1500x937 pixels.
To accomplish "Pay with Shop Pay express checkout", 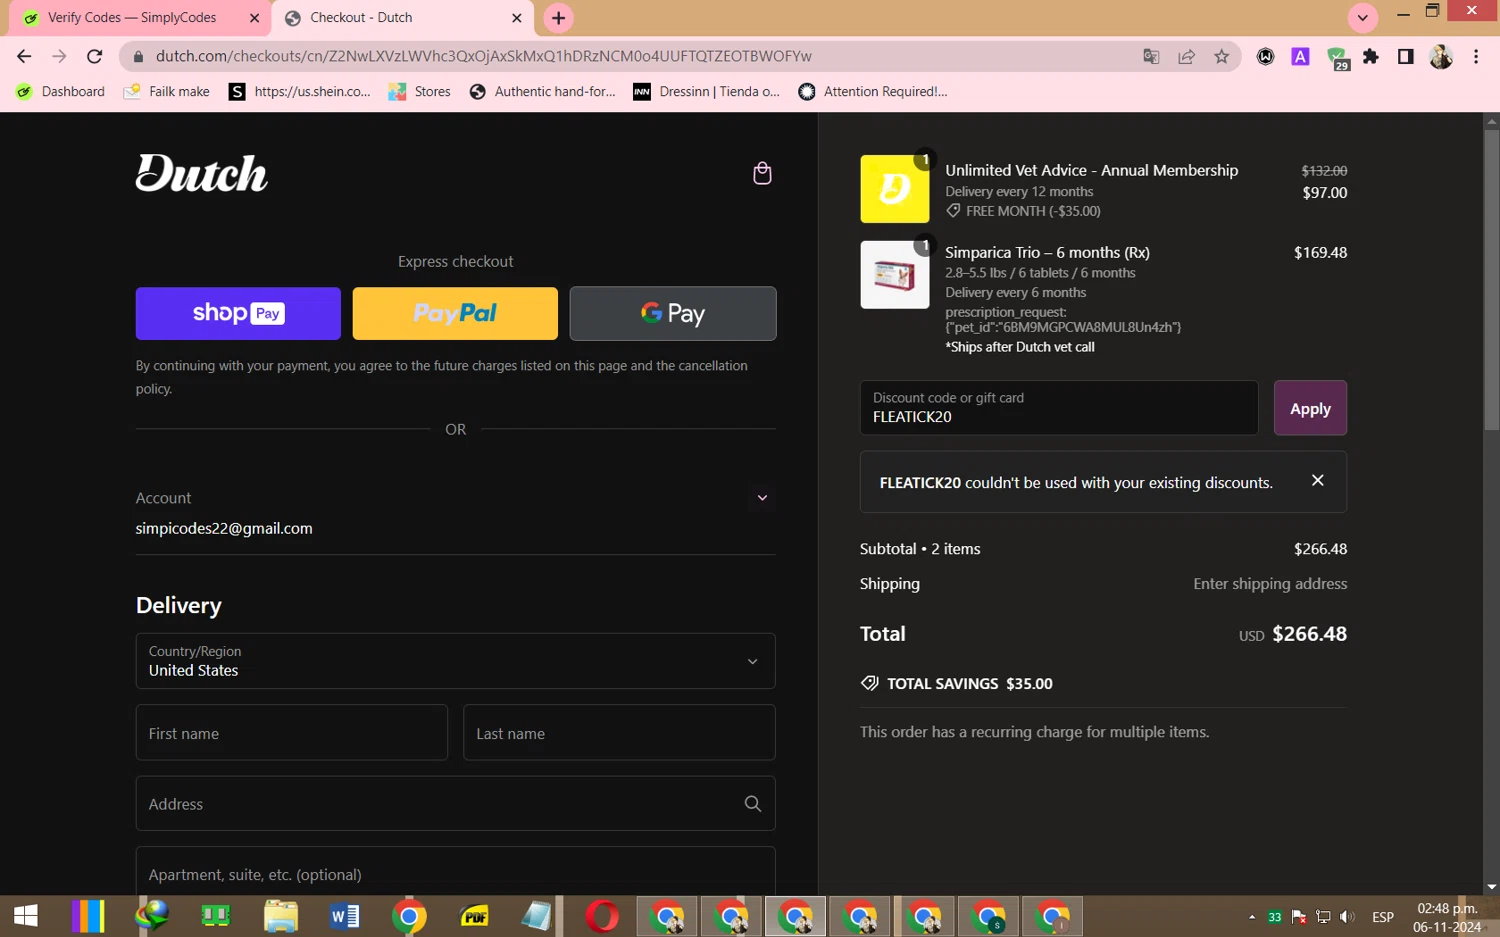I will point(238,313).
